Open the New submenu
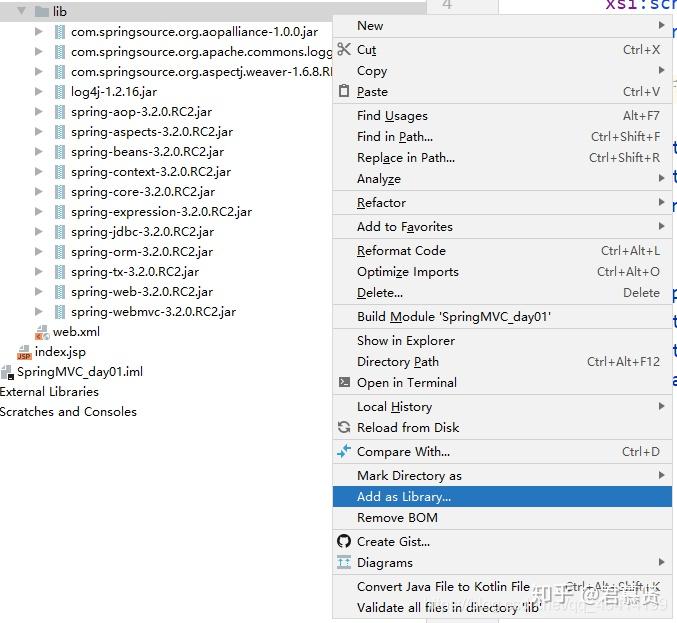 click(x=370, y=26)
